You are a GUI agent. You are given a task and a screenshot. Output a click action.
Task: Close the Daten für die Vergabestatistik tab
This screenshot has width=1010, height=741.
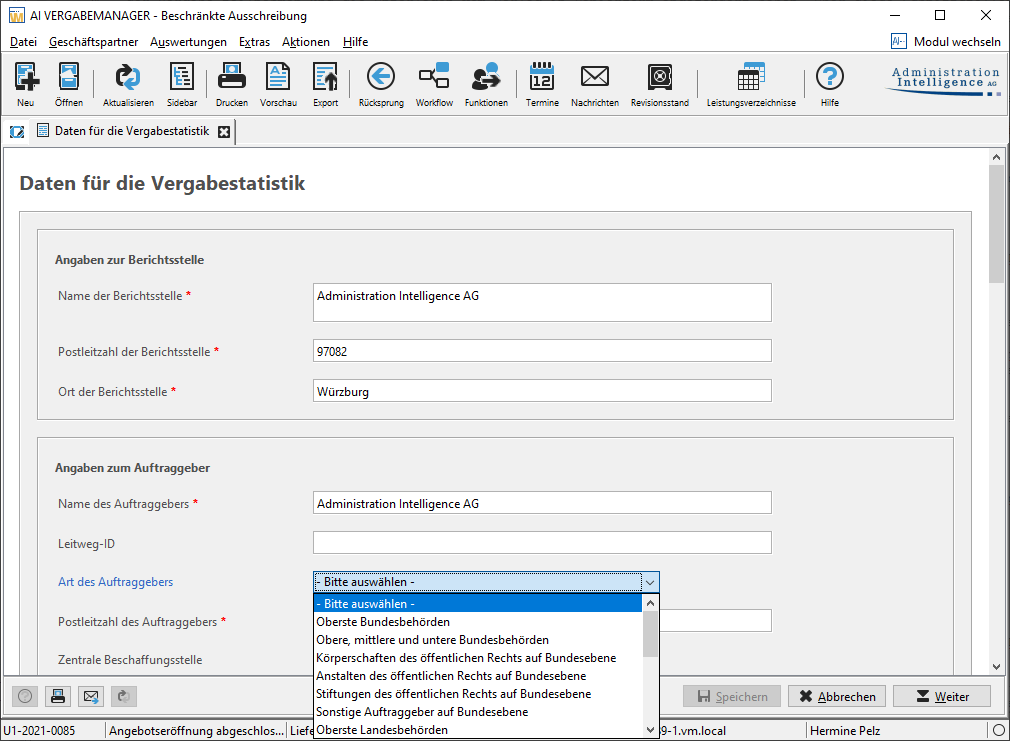[224, 131]
